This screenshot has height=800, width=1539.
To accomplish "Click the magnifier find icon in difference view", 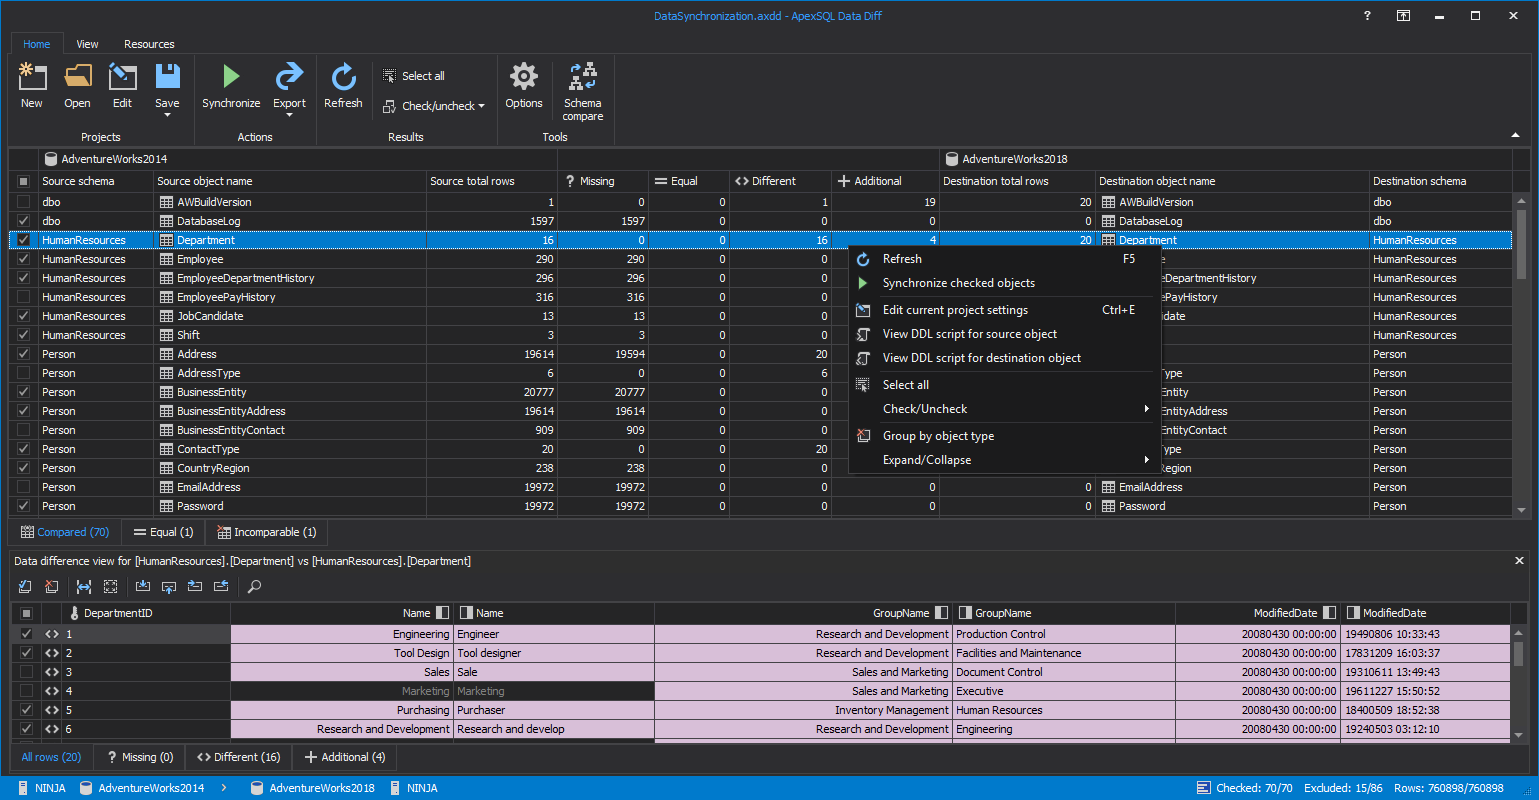I will [254, 586].
